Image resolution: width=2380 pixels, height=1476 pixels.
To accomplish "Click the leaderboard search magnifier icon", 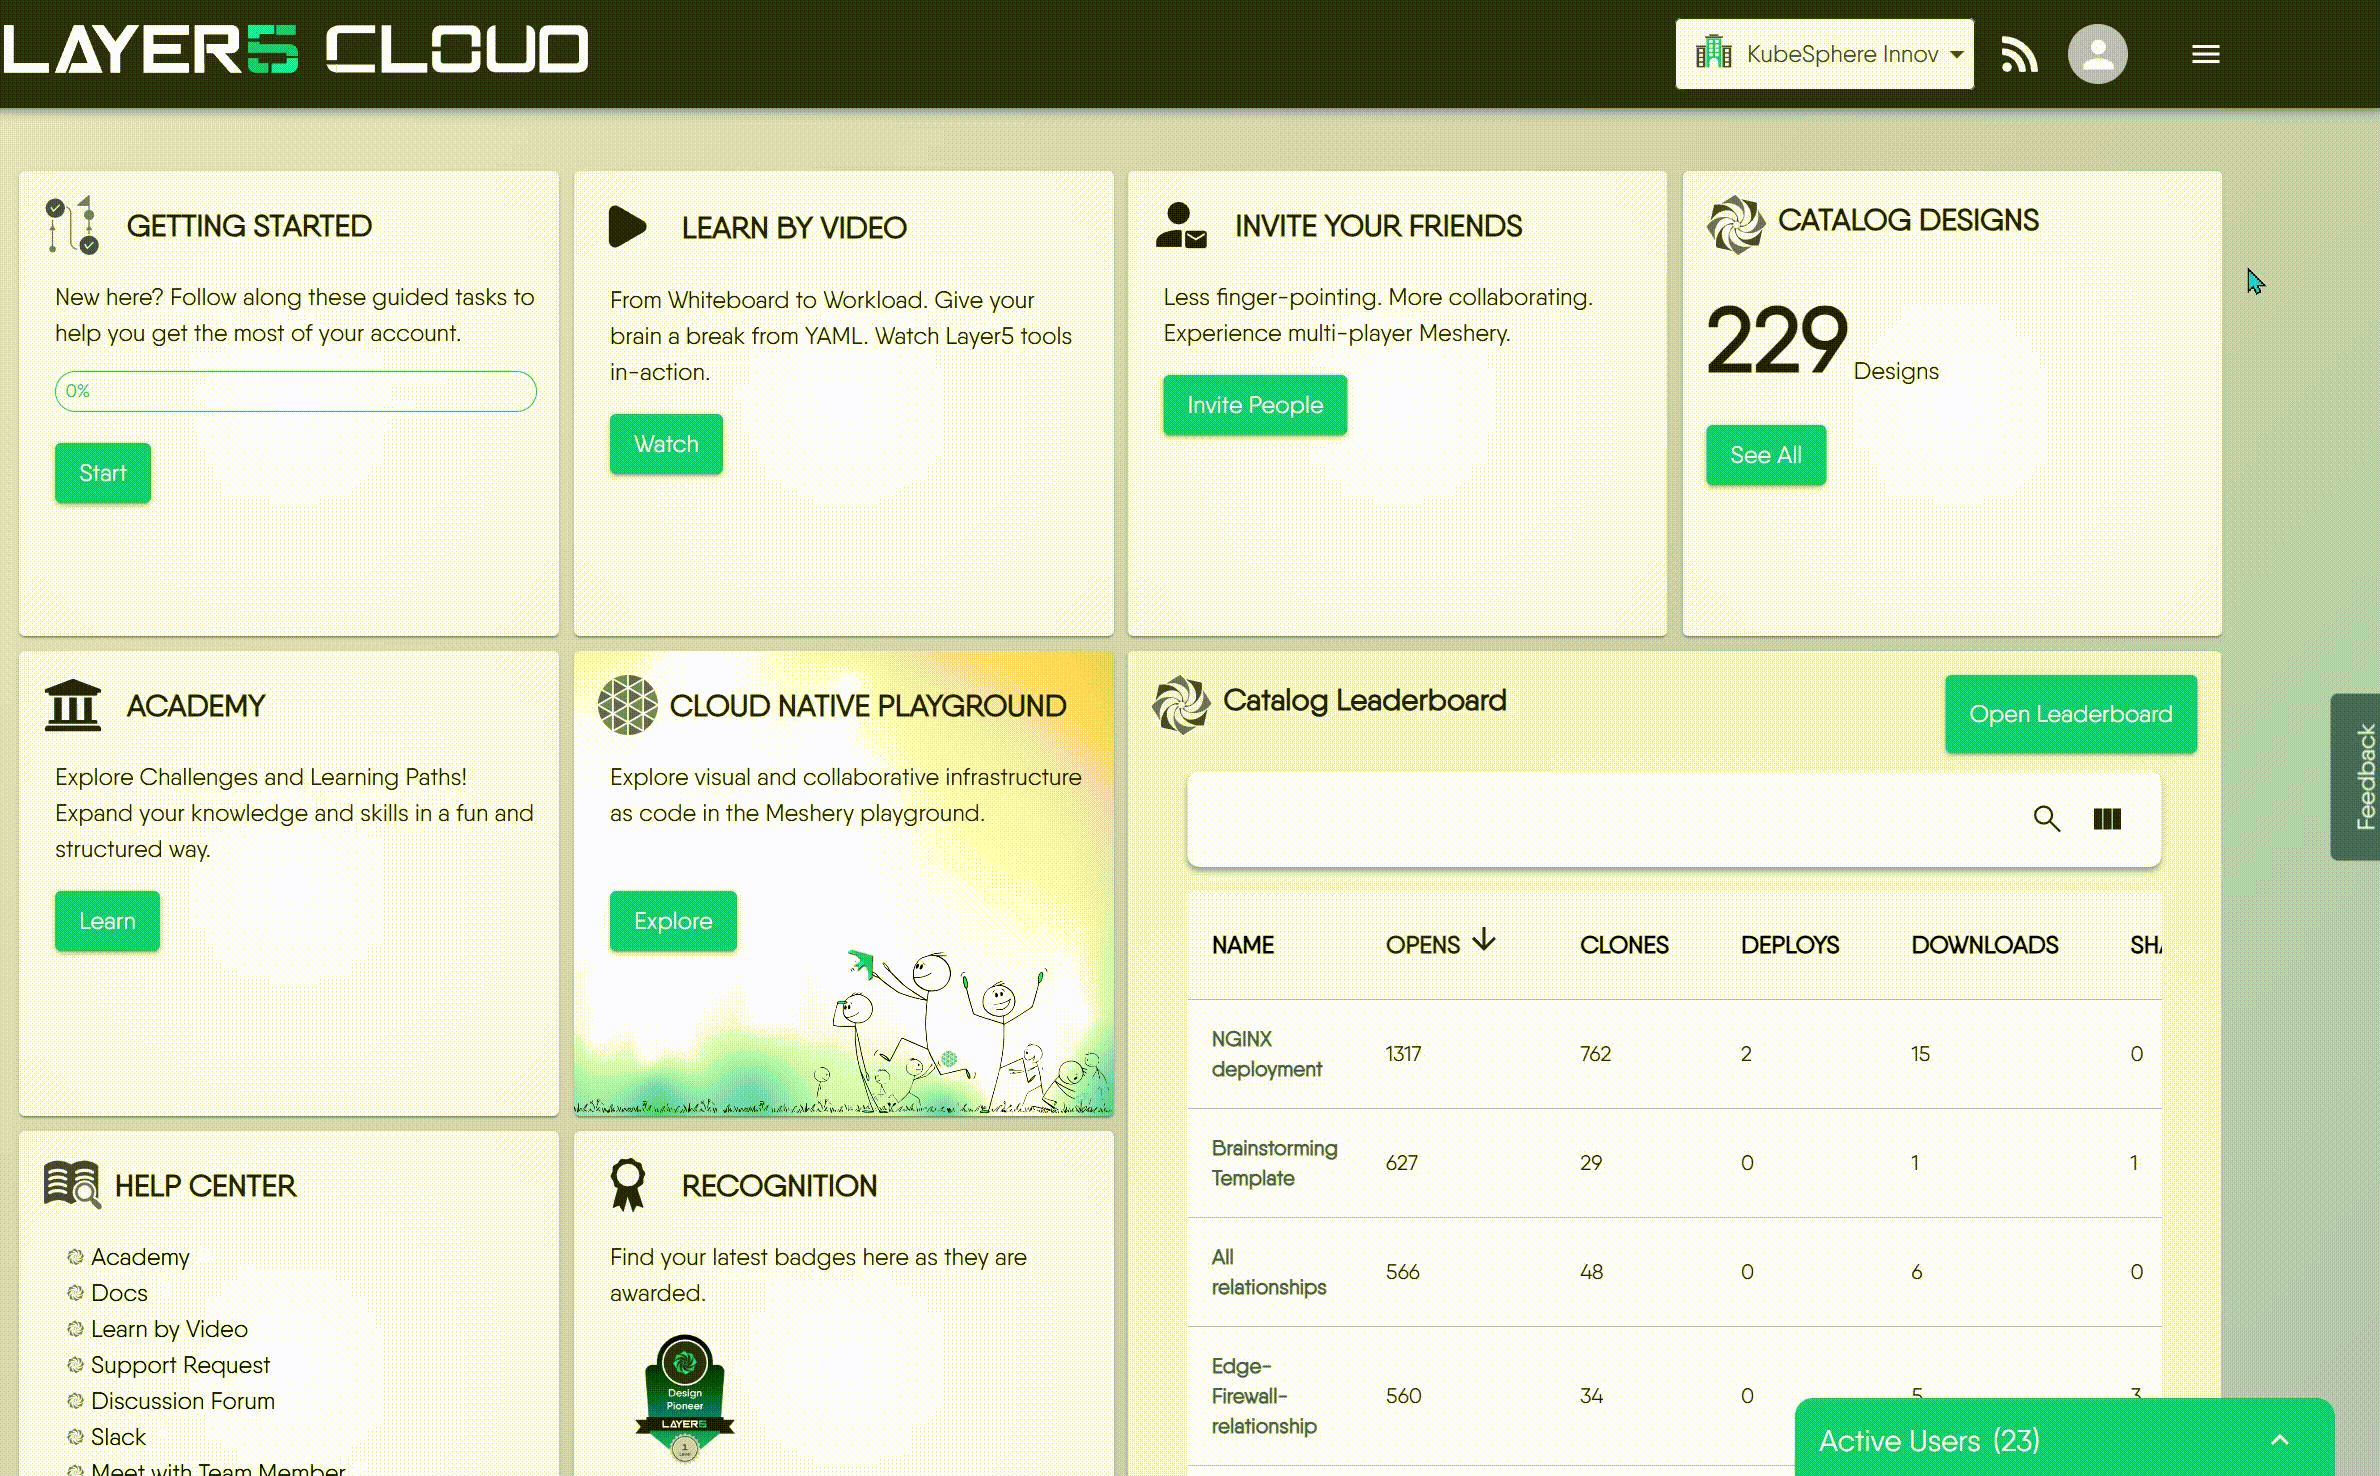I will pos(2046,819).
